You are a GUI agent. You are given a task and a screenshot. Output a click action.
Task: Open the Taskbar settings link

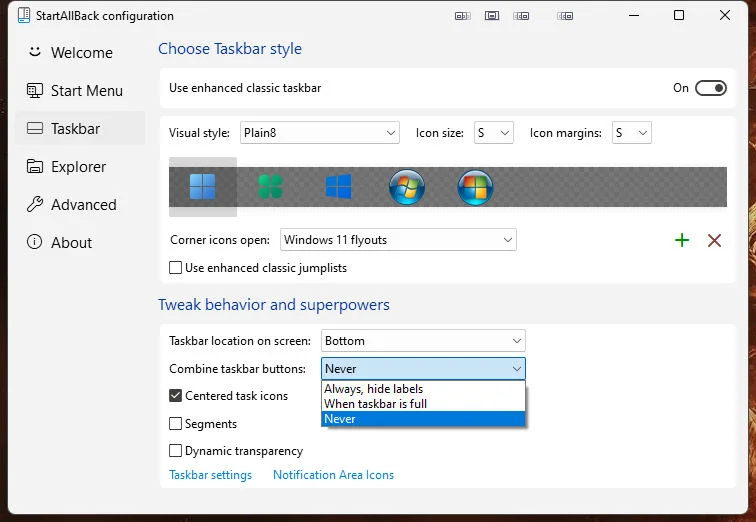210,475
